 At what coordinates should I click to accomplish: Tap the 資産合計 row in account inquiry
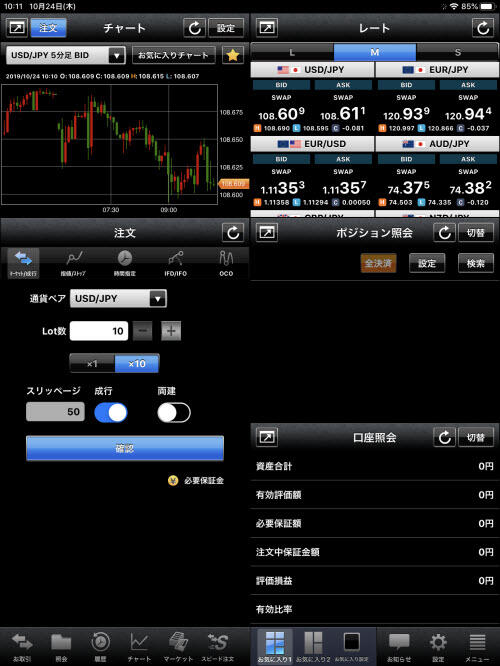(375, 466)
